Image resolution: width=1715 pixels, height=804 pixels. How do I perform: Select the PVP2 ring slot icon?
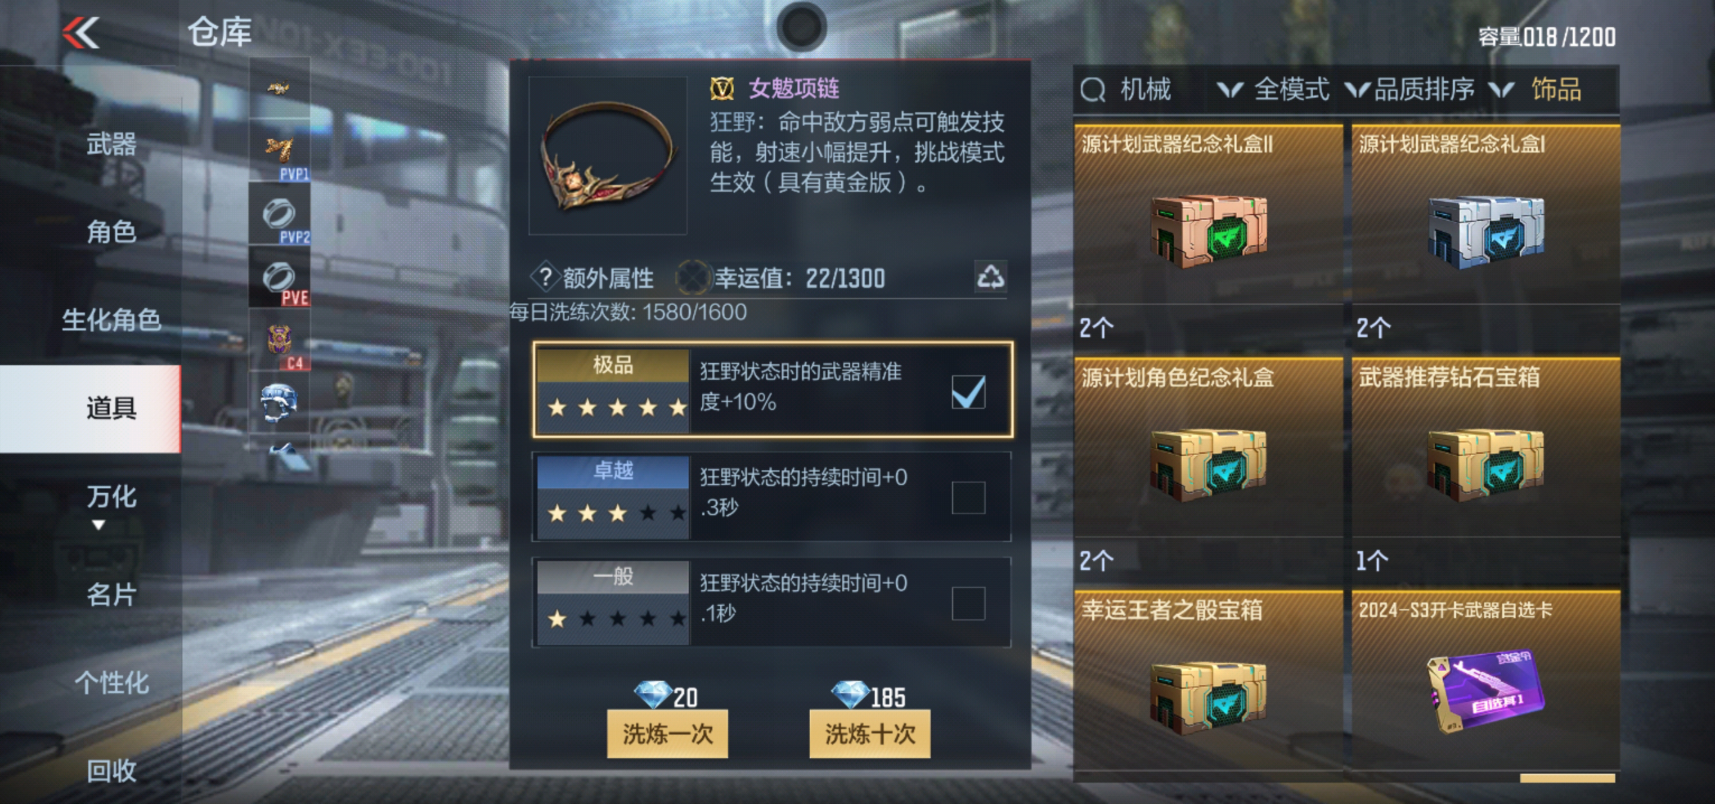279,215
